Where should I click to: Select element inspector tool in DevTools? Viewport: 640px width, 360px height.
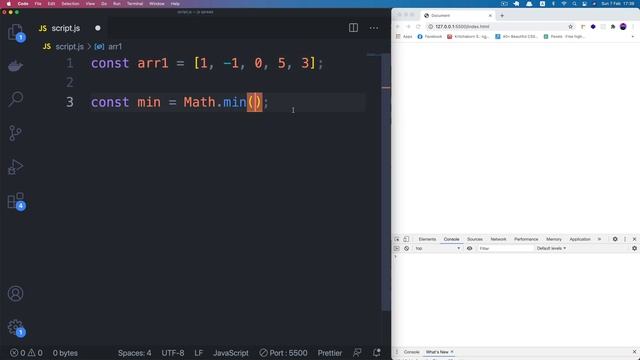pos(397,239)
